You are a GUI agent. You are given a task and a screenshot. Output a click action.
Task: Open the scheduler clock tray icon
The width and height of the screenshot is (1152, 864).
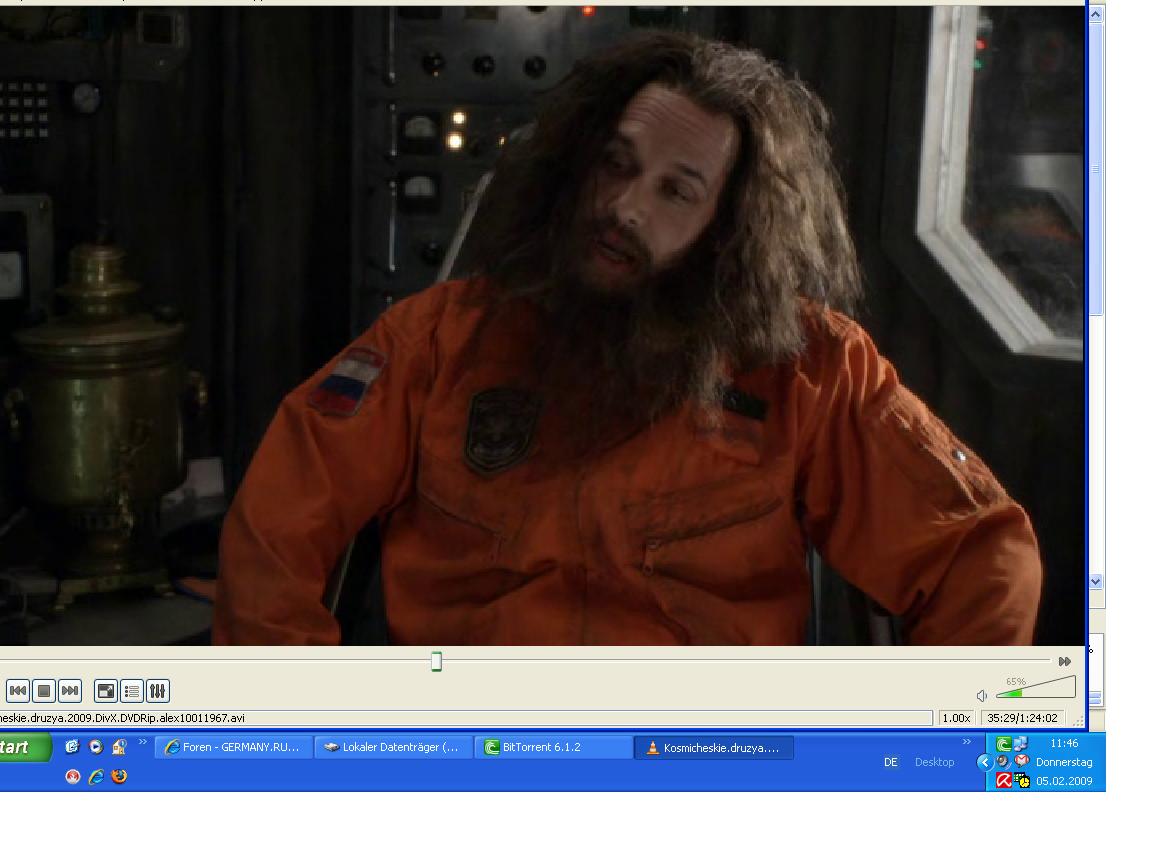click(1022, 780)
